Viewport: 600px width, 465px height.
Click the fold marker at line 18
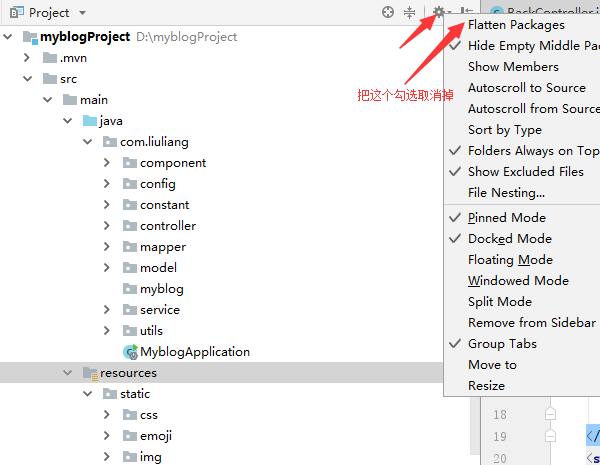550,414
